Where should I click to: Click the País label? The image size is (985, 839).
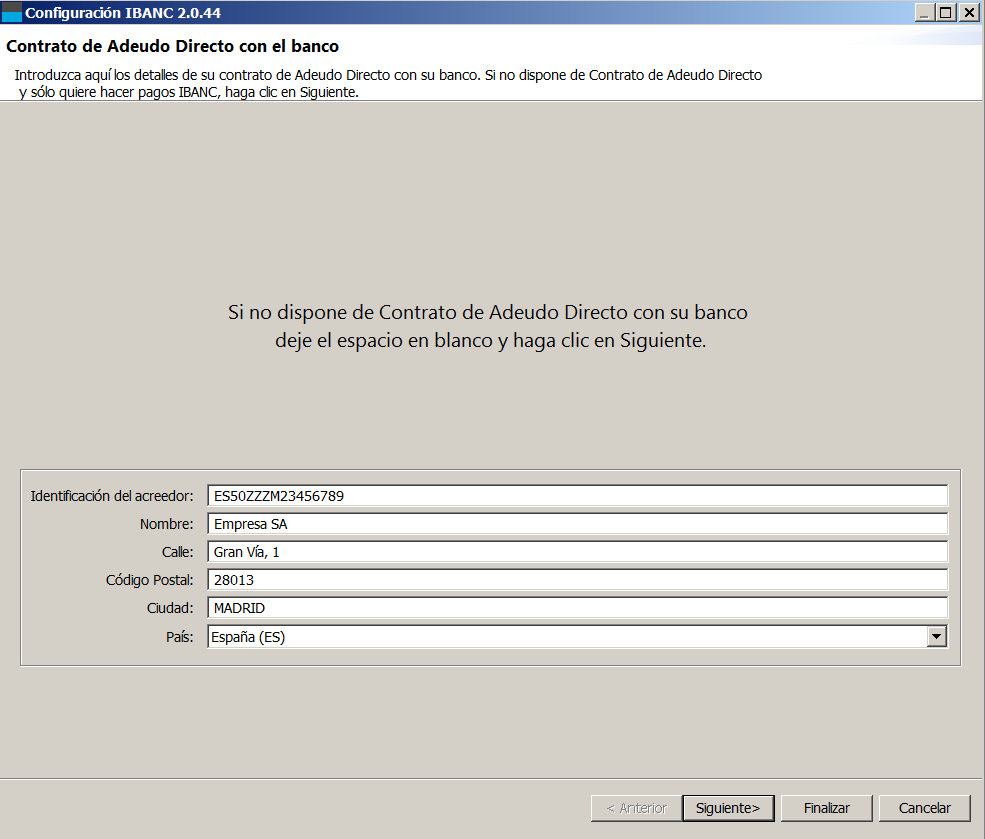(180, 637)
